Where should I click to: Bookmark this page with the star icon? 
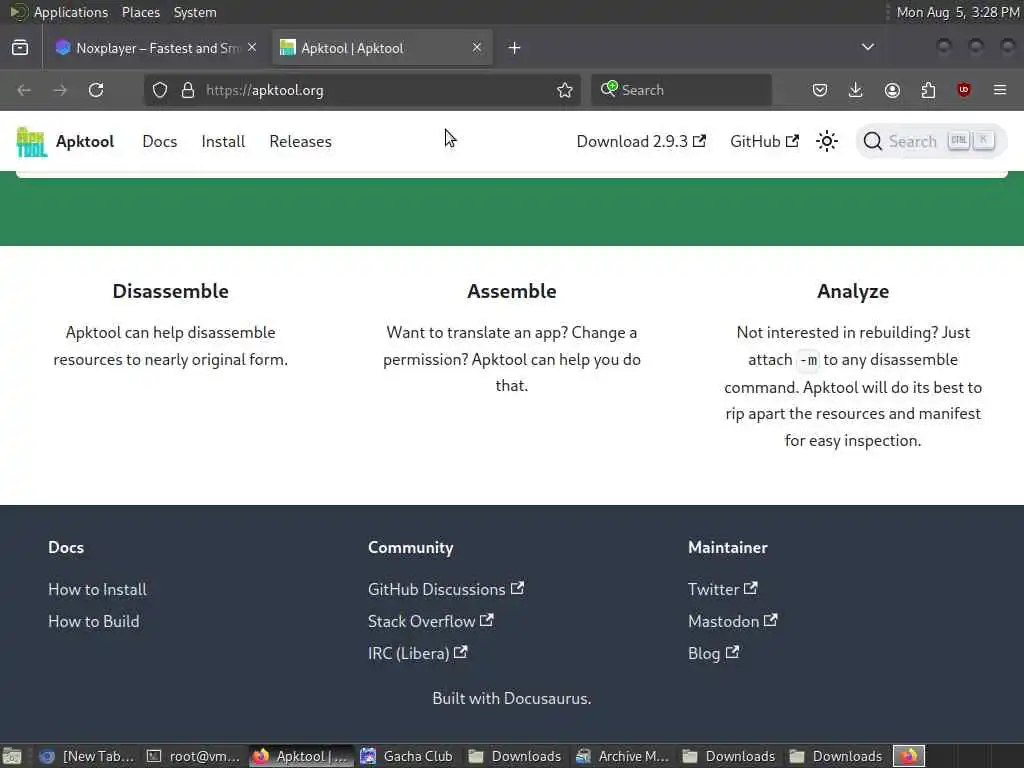coord(565,90)
